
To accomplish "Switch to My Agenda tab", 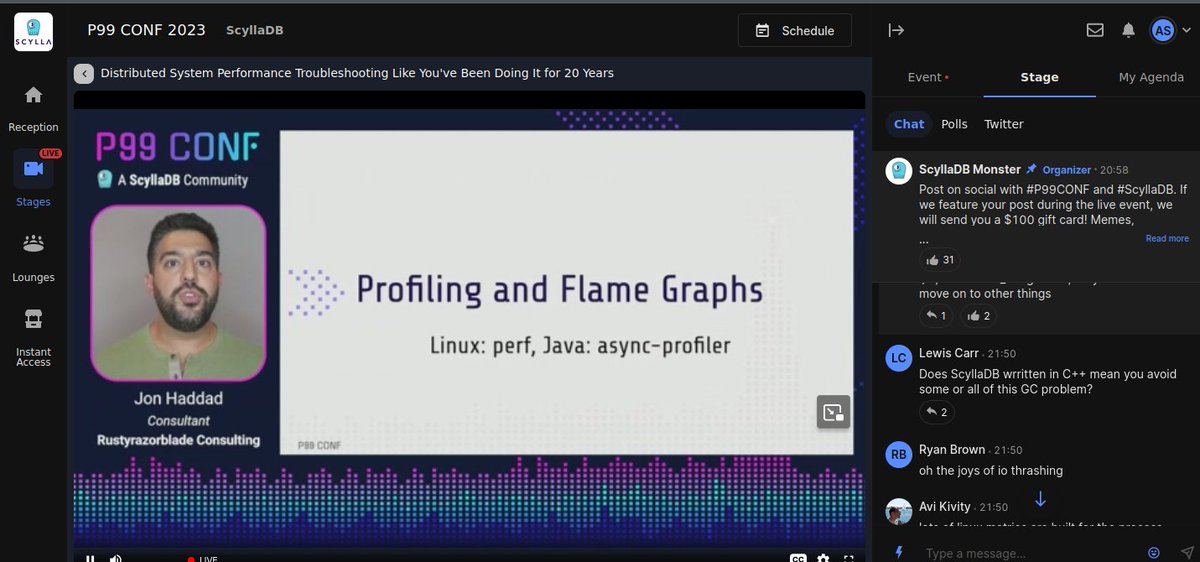I will (1150, 77).
